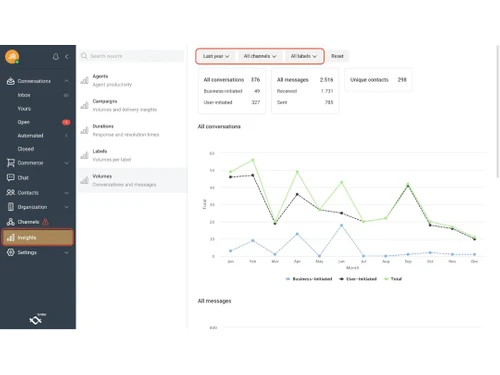Click the Channels nodes icon

(x=11, y=222)
